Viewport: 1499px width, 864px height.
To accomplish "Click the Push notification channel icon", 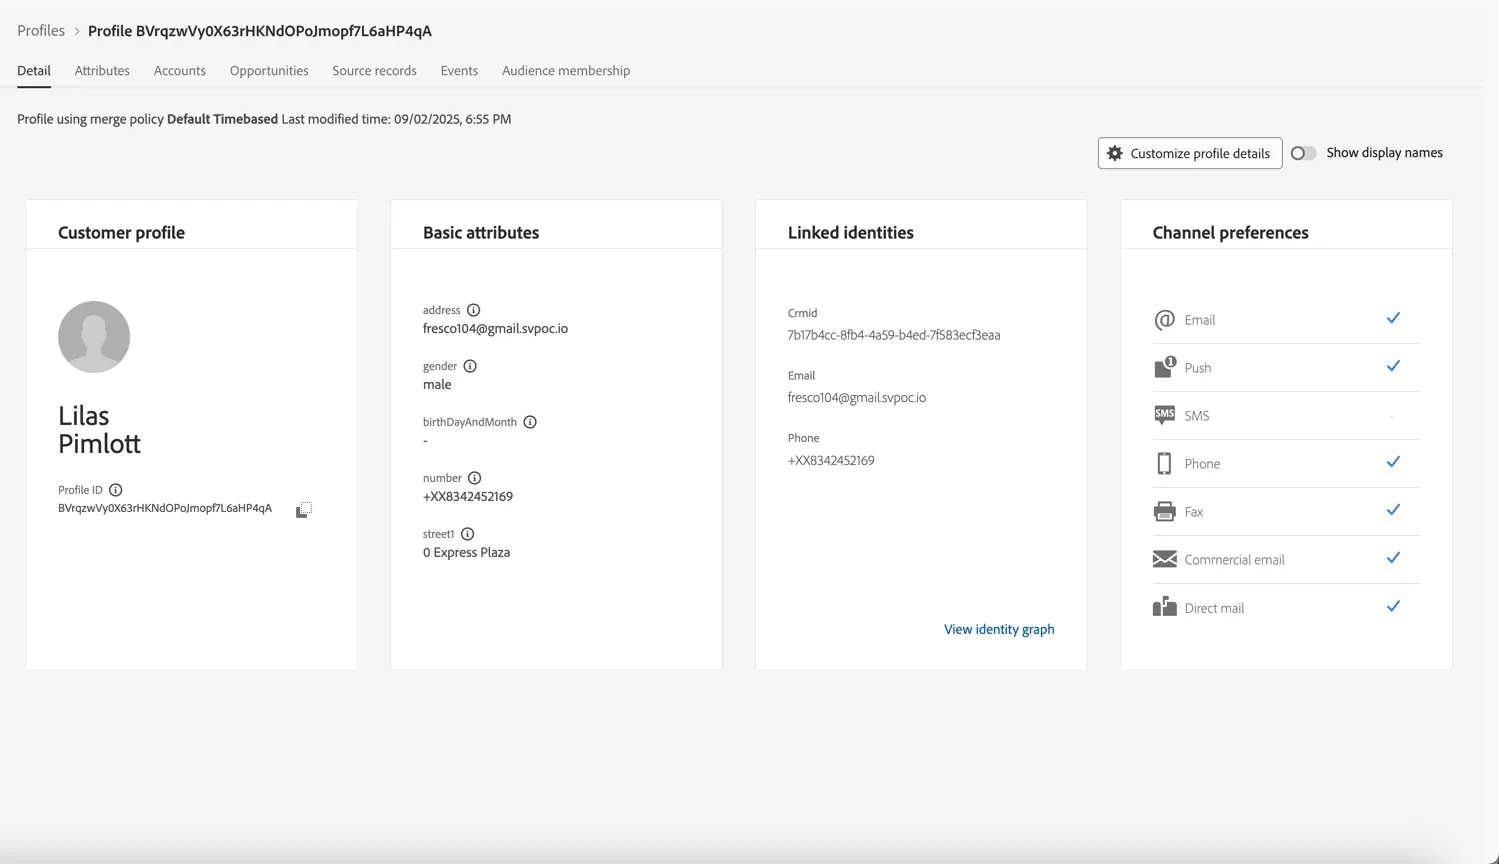I will (x=1164, y=367).
